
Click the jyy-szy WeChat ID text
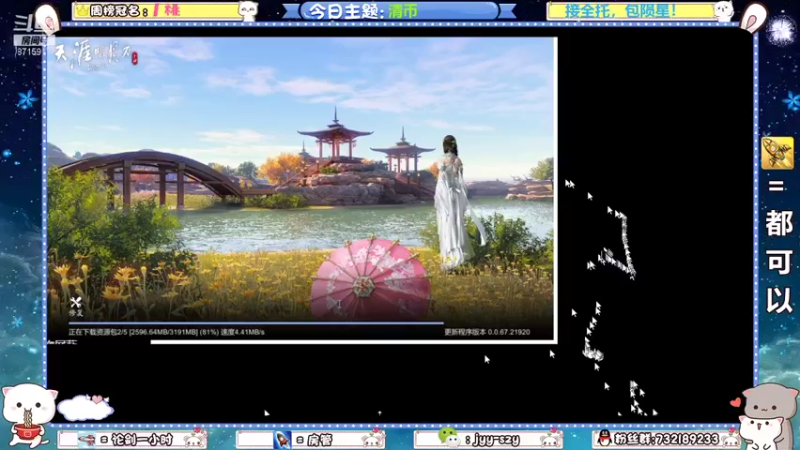496,439
